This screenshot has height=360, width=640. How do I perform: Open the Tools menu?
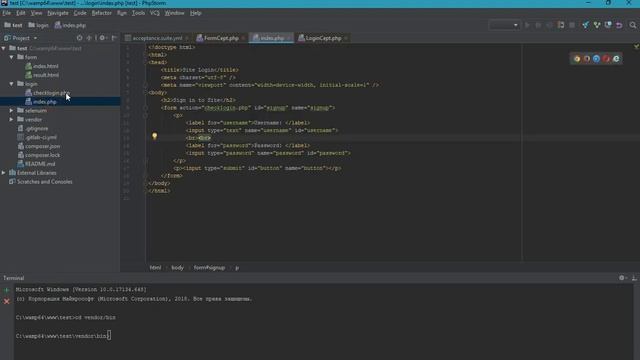point(138,13)
